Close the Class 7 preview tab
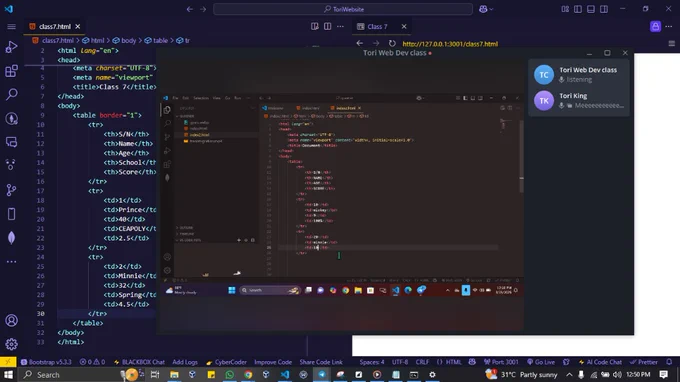This screenshot has width=680, height=382. (404, 26)
